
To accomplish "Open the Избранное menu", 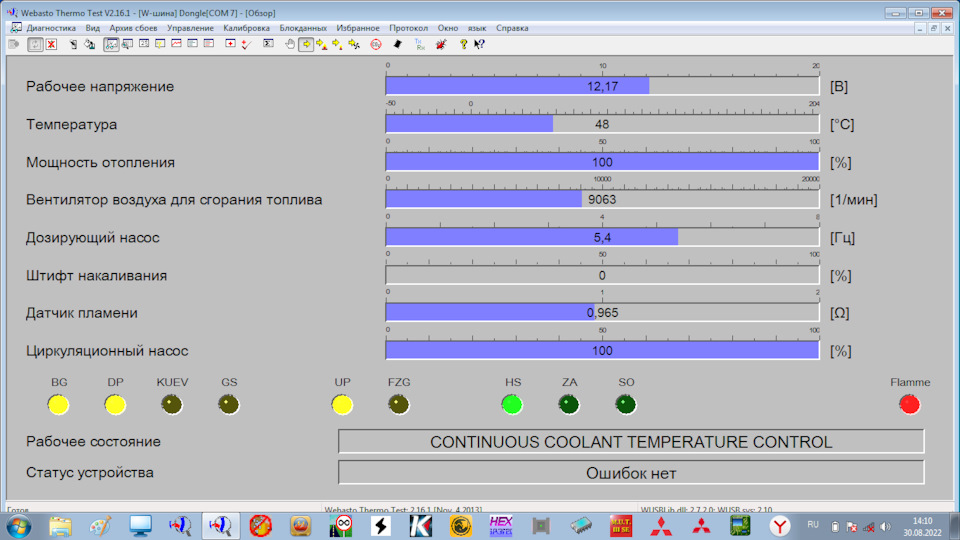I will pyautogui.click(x=358, y=28).
